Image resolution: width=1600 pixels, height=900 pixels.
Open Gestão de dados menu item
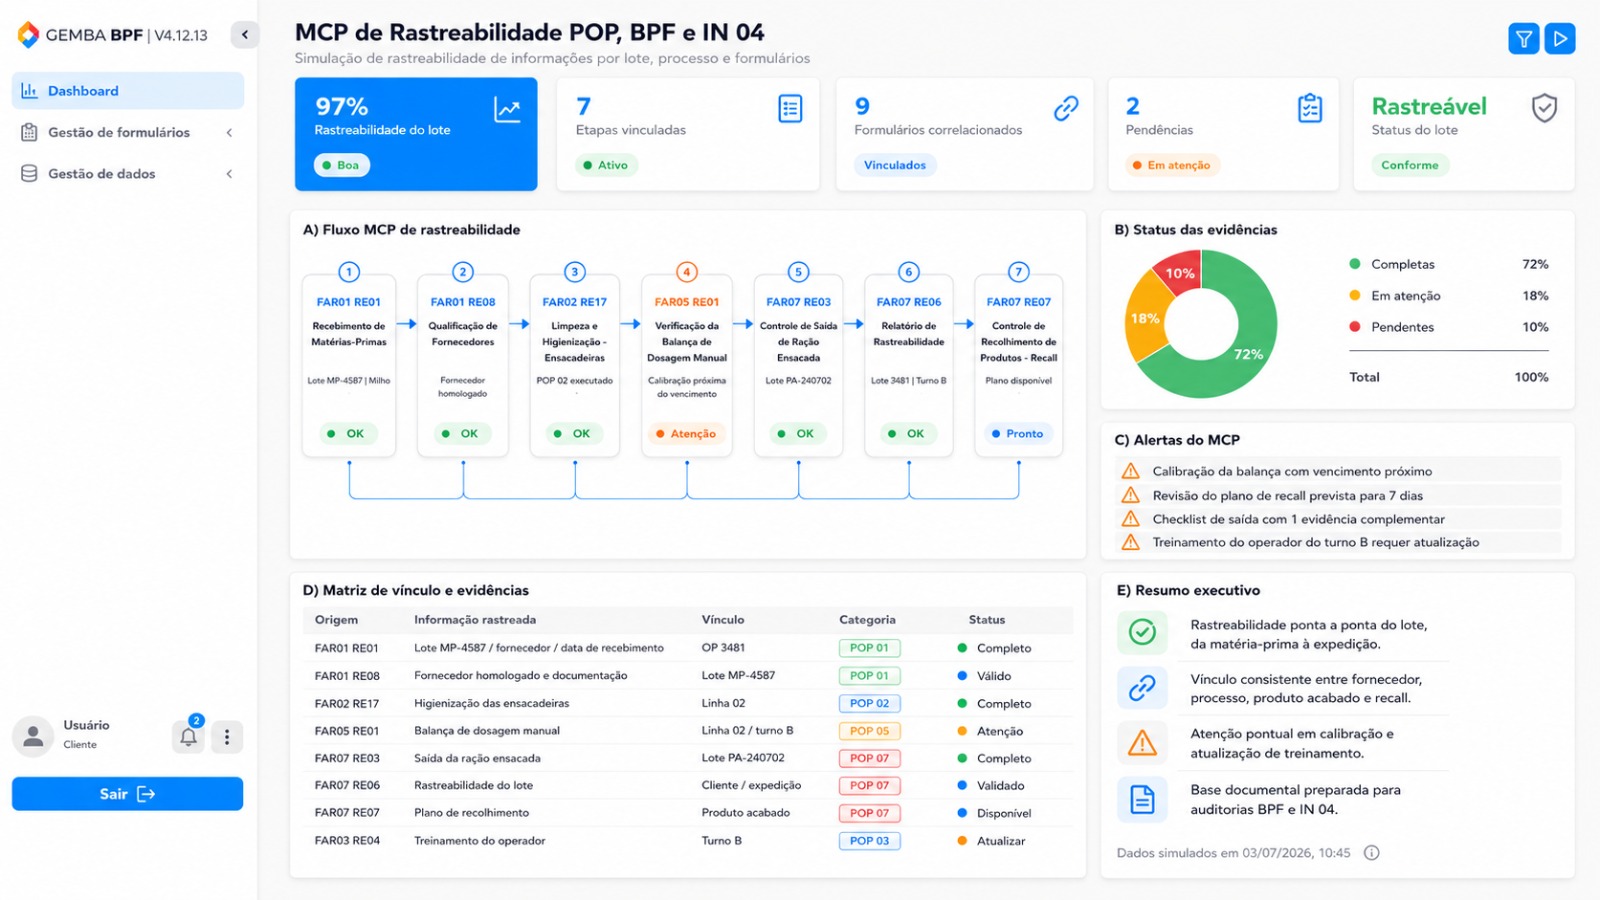(128, 174)
